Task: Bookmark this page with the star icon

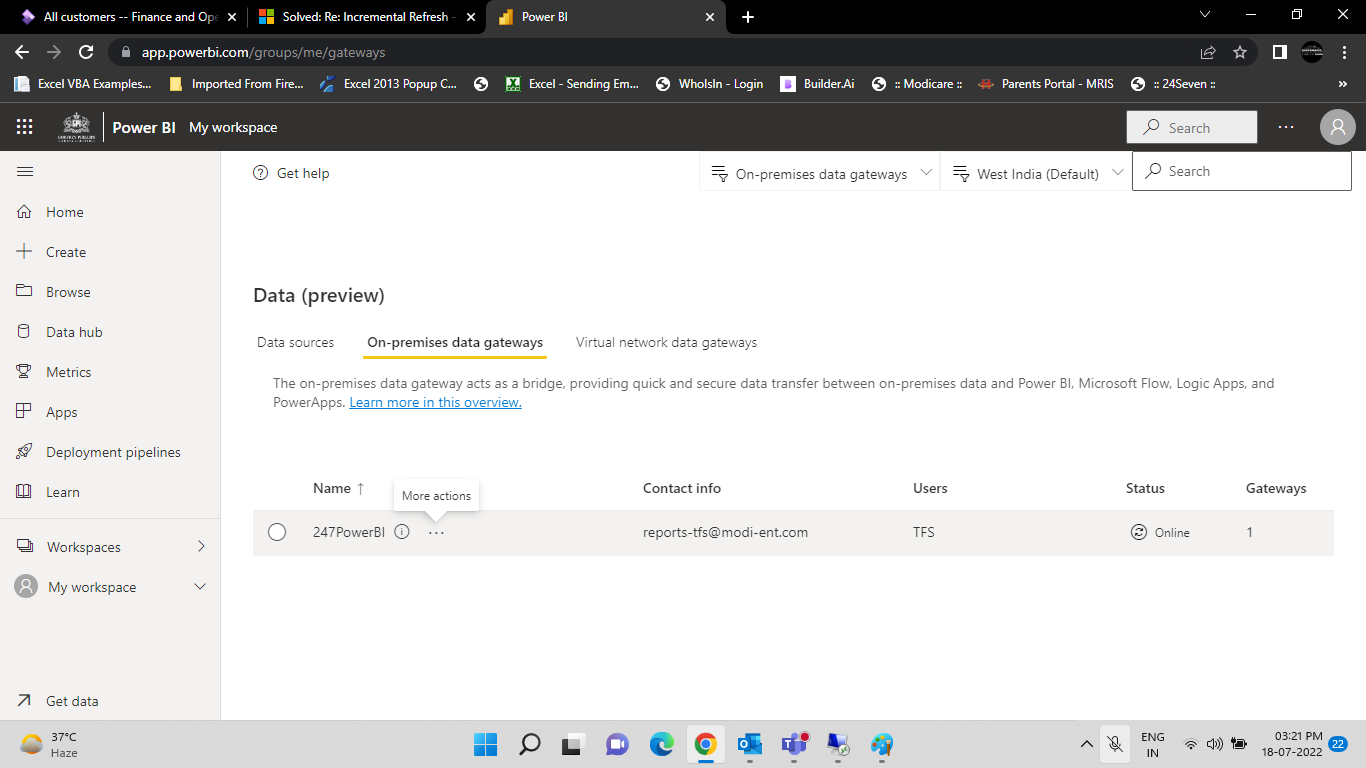Action: 1240,52
